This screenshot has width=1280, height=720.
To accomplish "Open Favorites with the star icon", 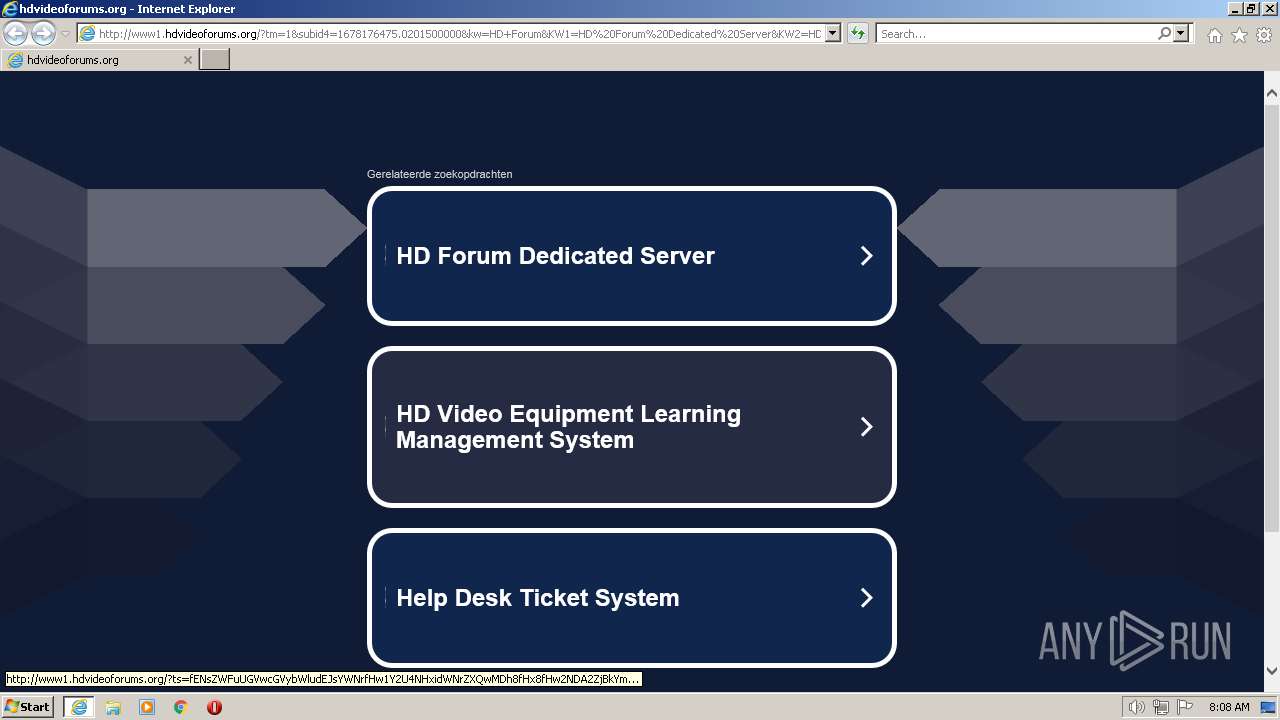I will click(x=1239, y=35).
